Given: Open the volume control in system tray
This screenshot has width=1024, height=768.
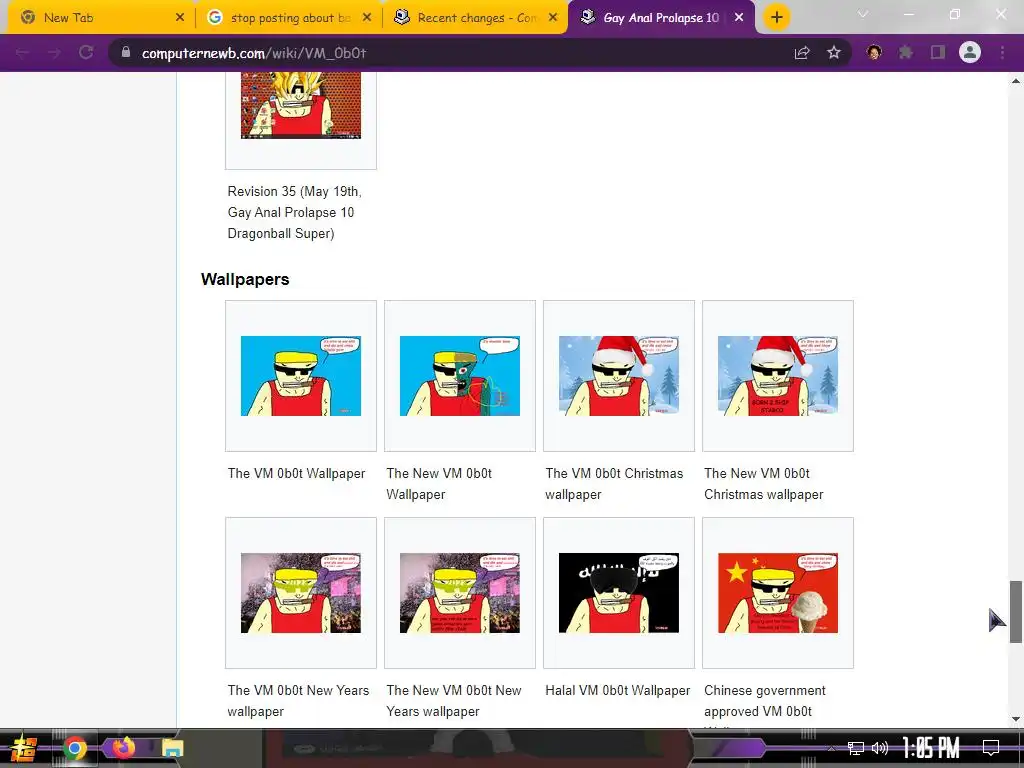Looking at the screenshot, I should 880,748.
